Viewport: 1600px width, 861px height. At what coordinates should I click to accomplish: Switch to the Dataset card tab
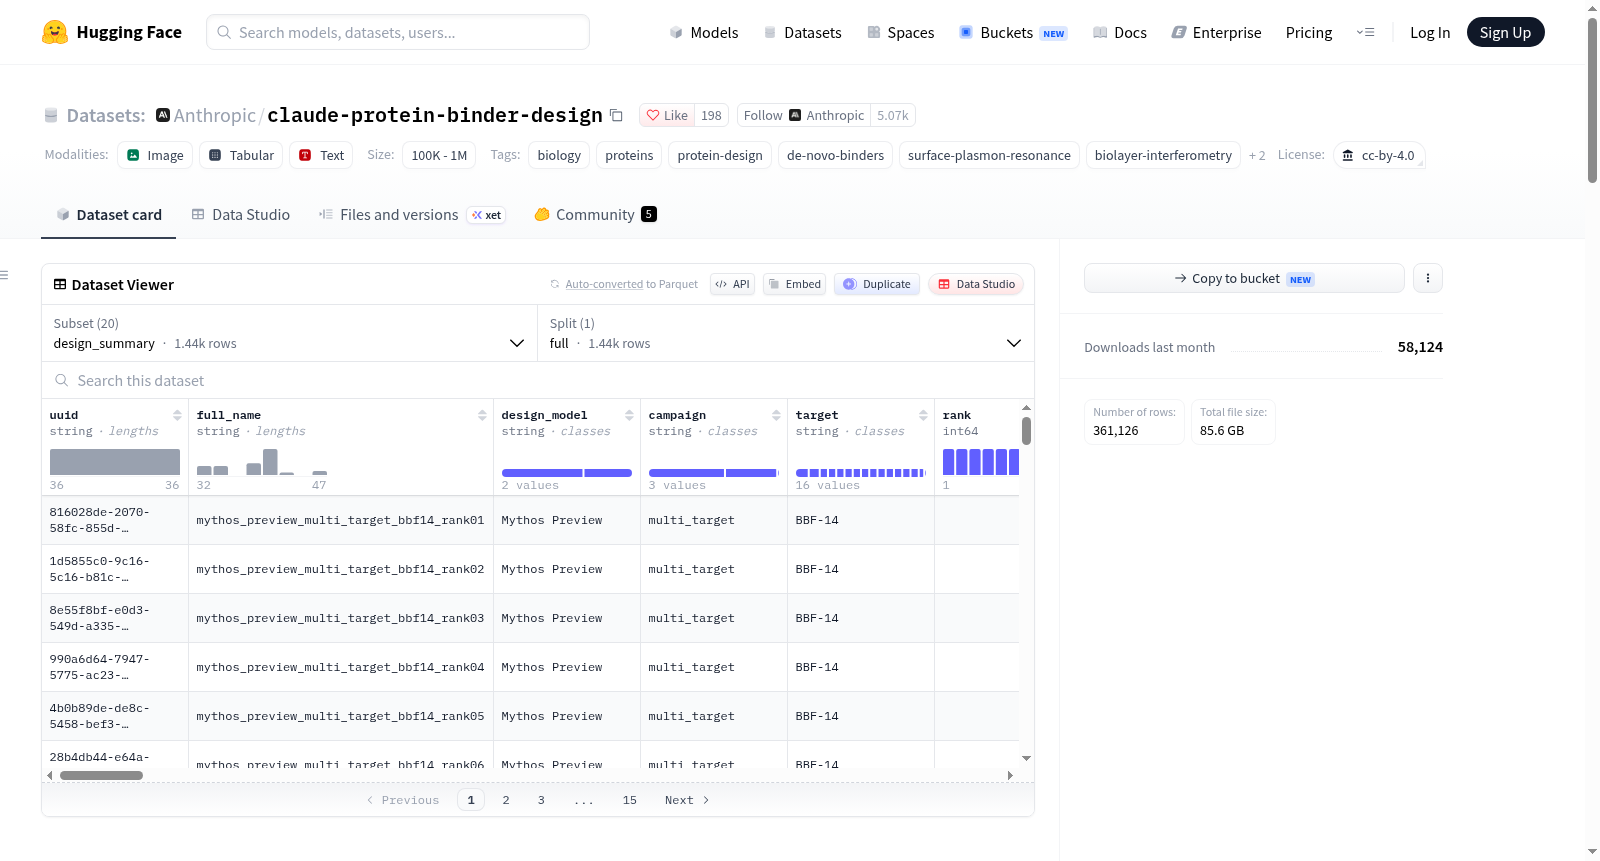coord(109,215)
